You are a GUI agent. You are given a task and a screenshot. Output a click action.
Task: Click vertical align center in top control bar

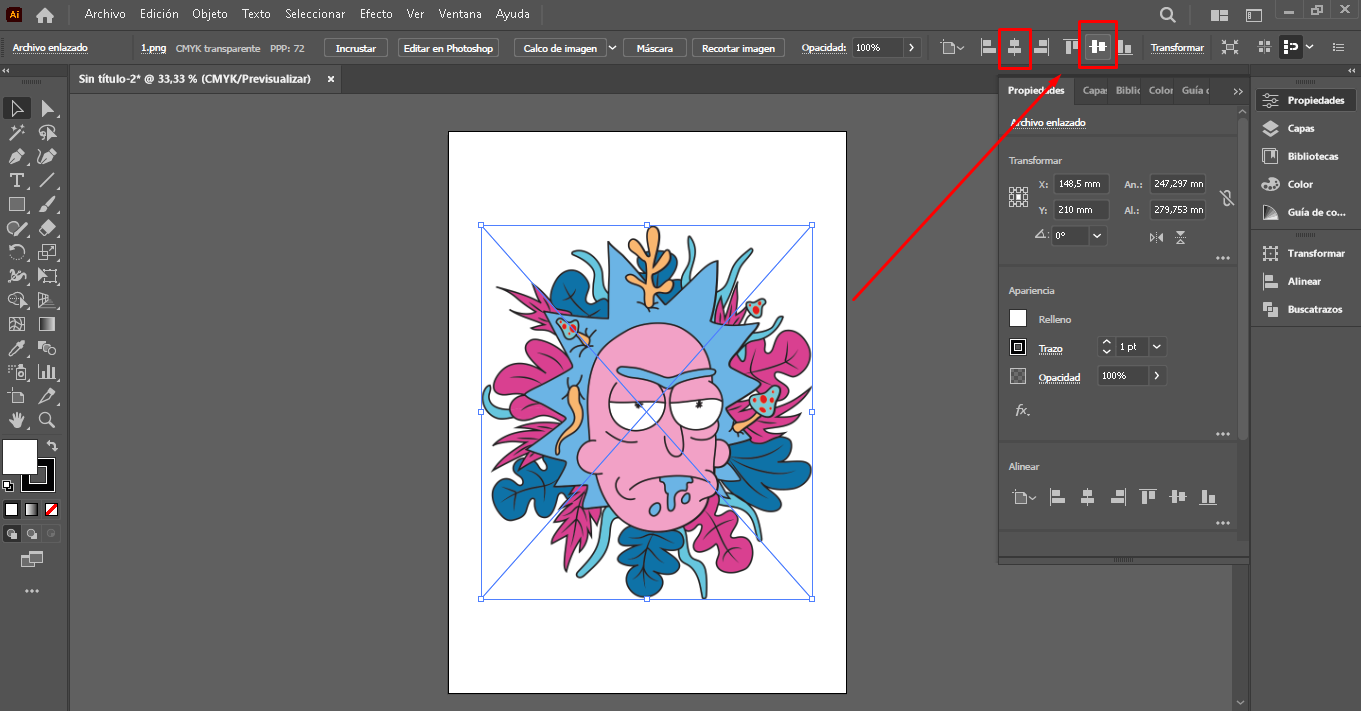click(x=1098, y=47)
